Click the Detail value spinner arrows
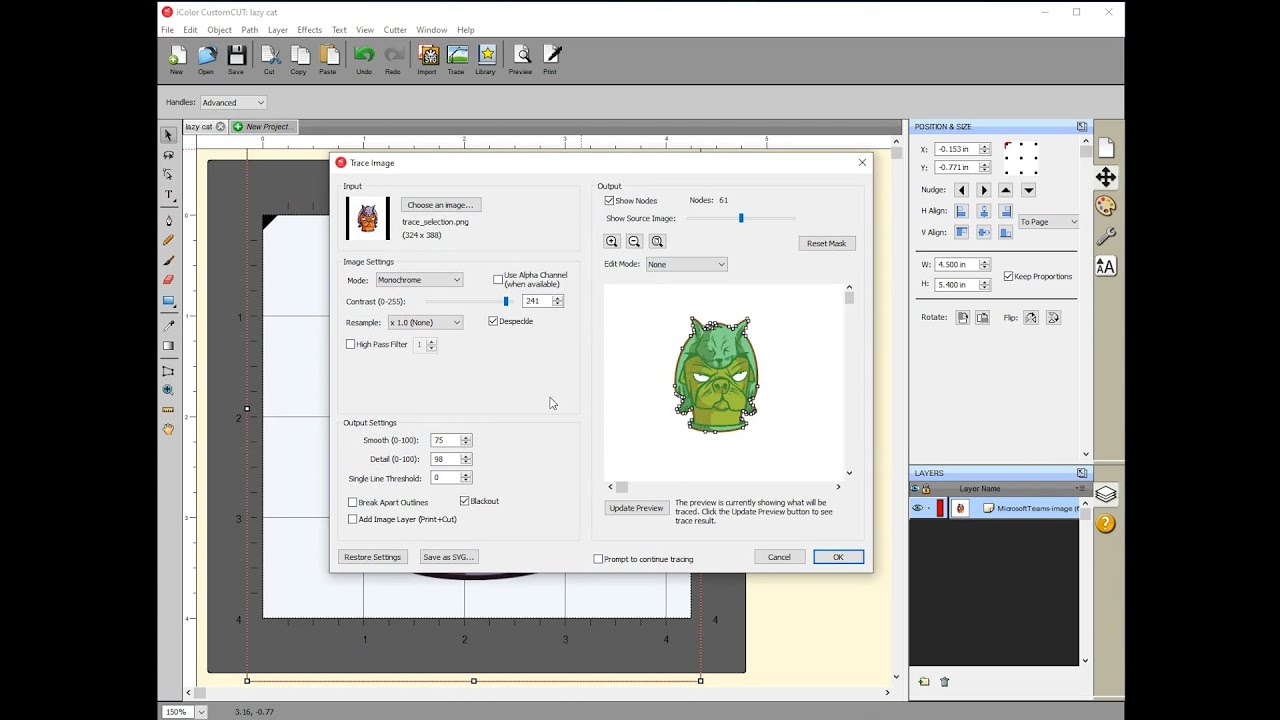The height and width of the screenshot is (720, 1280). pos(465,459)
